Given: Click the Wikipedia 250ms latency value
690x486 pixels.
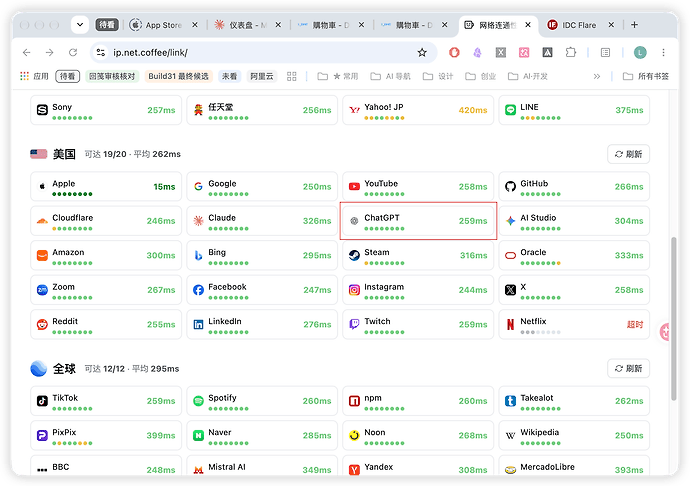Looking at the screenshot, I should (629, 435).
